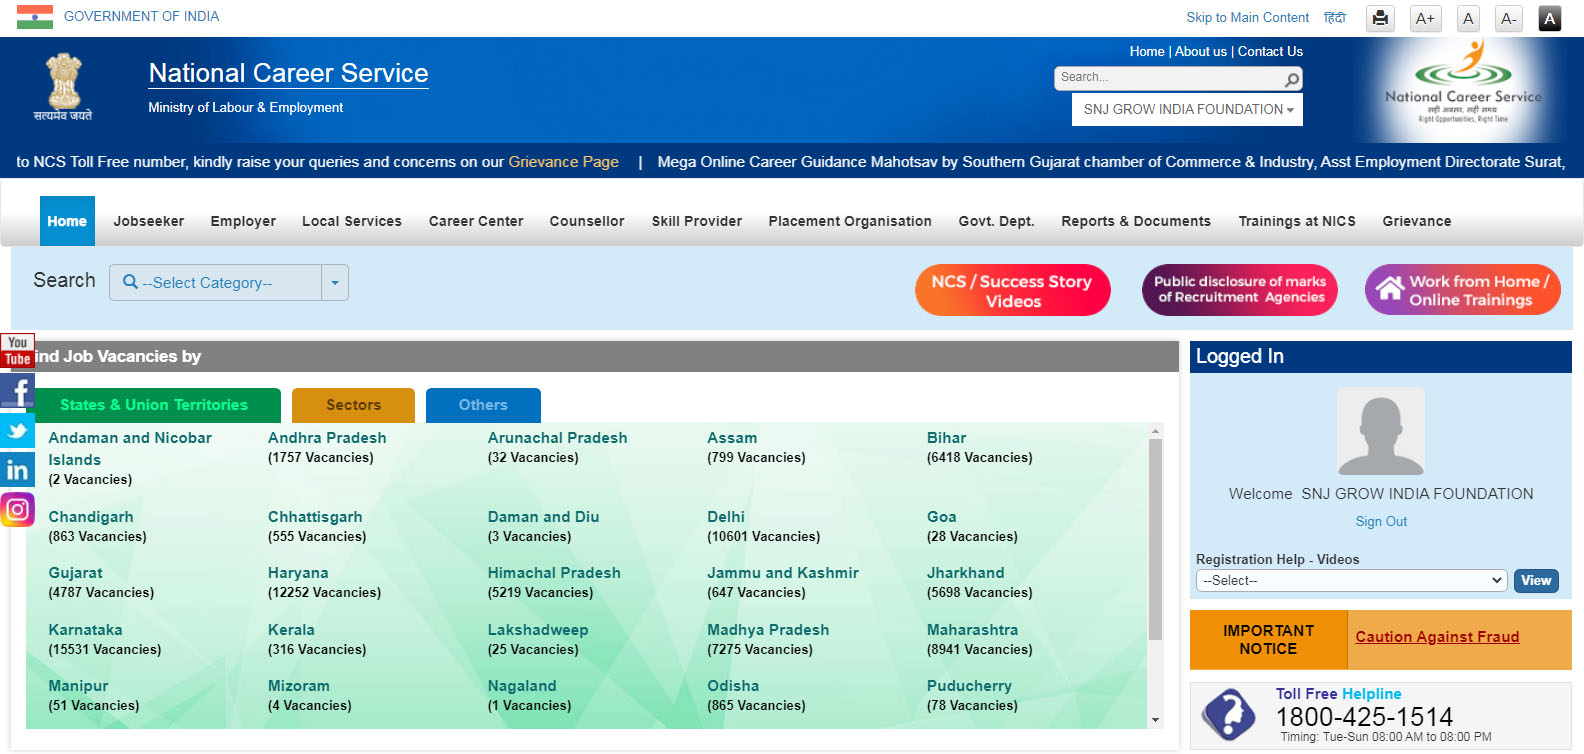Switch to the Sectors tab
This screenshot has width=1584, height=754.
click(353, 405)
